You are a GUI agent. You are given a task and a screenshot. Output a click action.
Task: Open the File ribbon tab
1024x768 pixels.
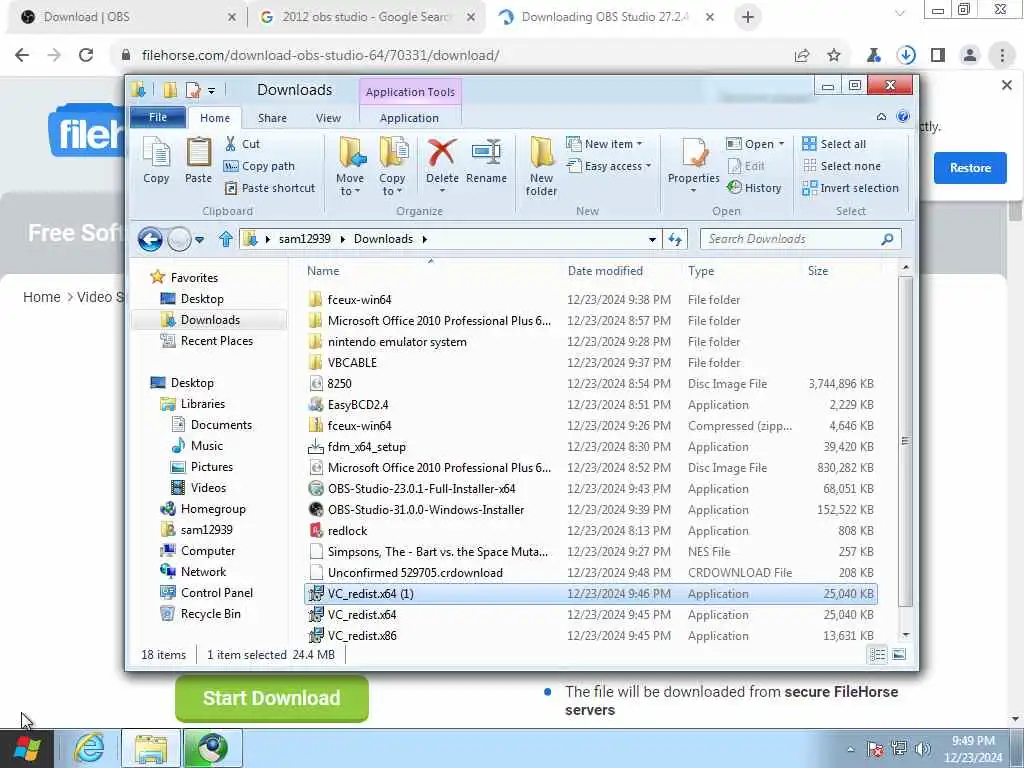(158, 118)
